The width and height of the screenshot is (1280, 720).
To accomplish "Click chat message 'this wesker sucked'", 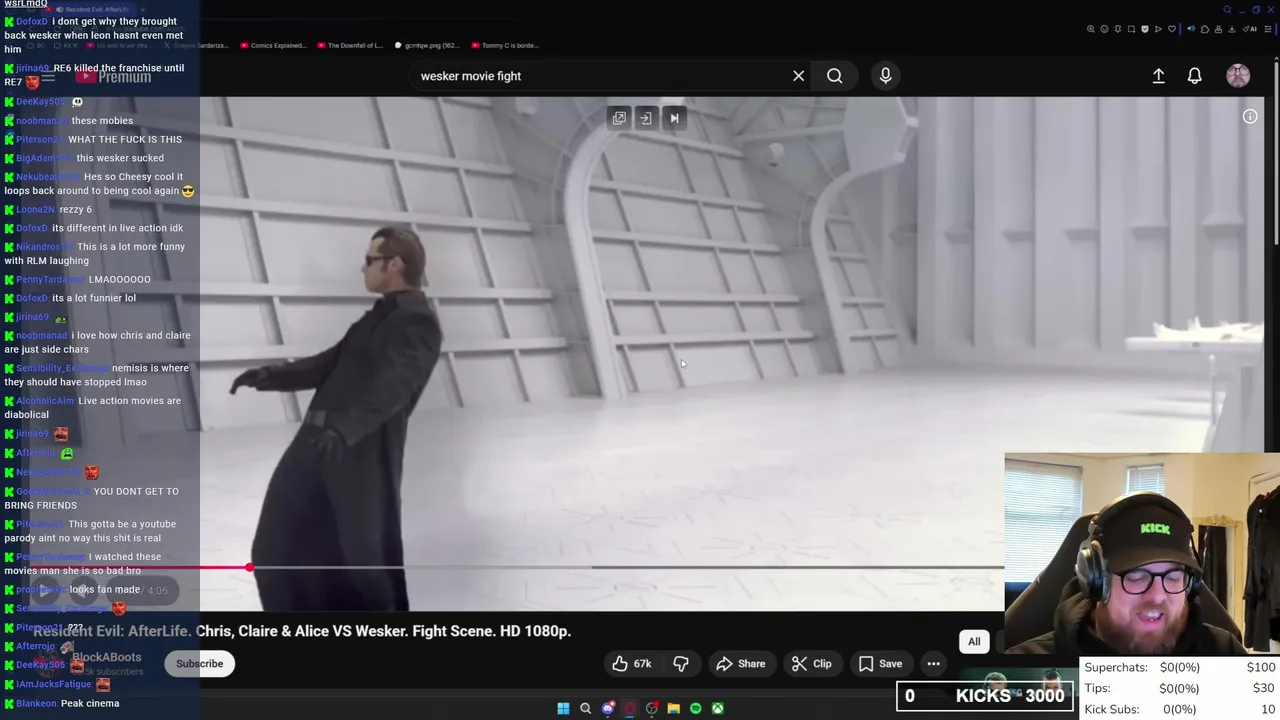I will pos(120,158).
